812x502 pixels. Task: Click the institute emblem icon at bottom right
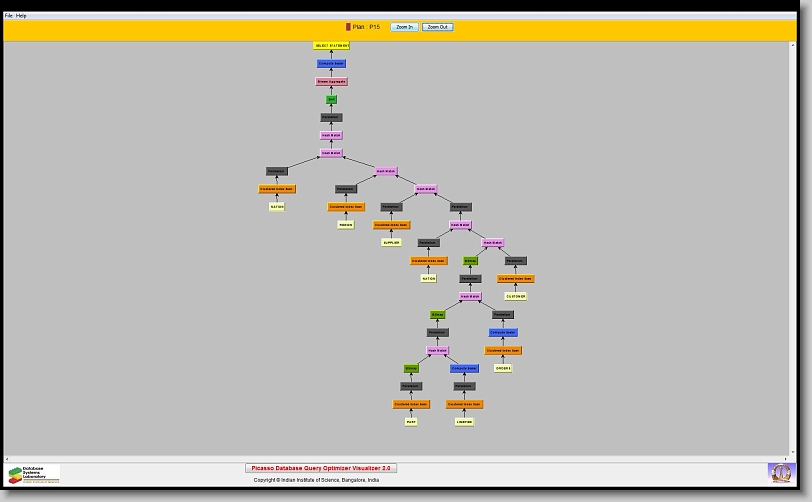click(779, 471)
